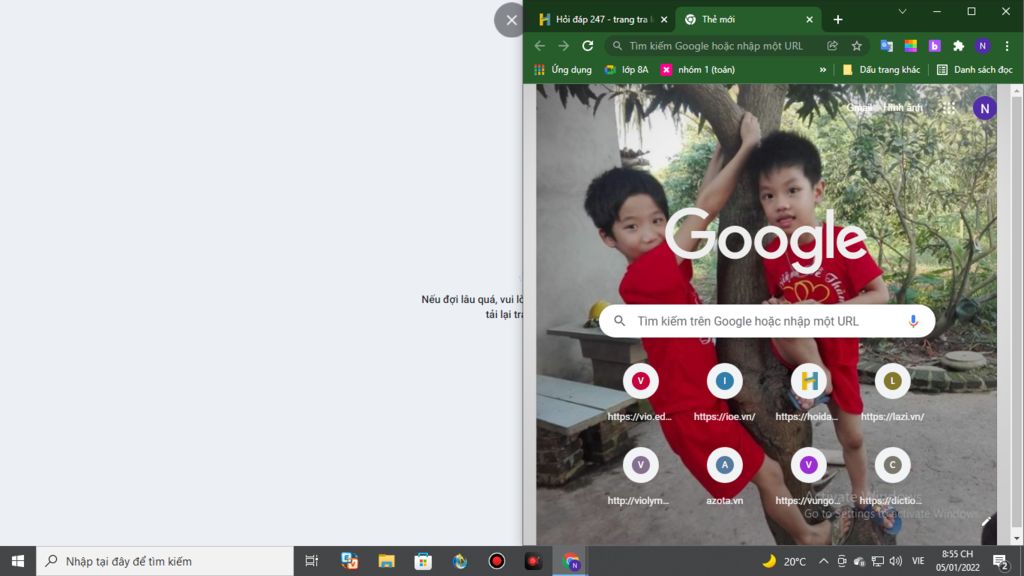Image resolution: width=1024 pixels, height=576 pixels.
Task: Open the ioe.vn shortcut
Action: pos(724,394)
